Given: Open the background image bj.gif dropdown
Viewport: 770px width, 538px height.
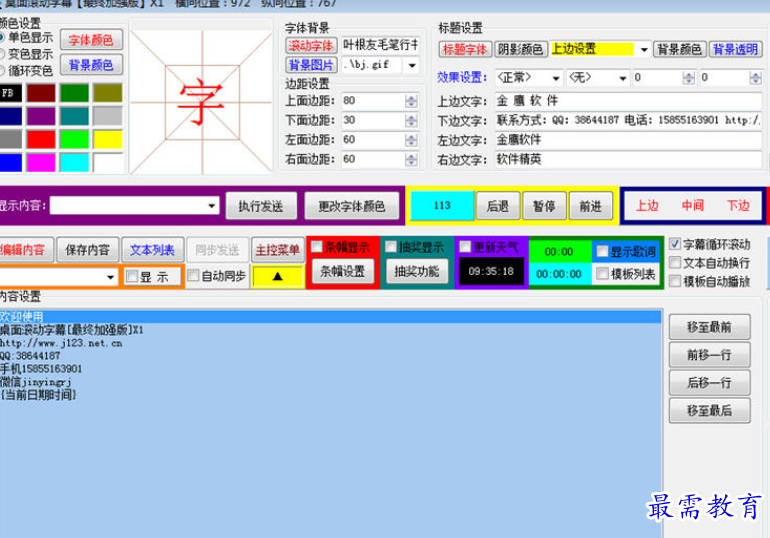Looking at the screenshot, I should coord(412,65).
